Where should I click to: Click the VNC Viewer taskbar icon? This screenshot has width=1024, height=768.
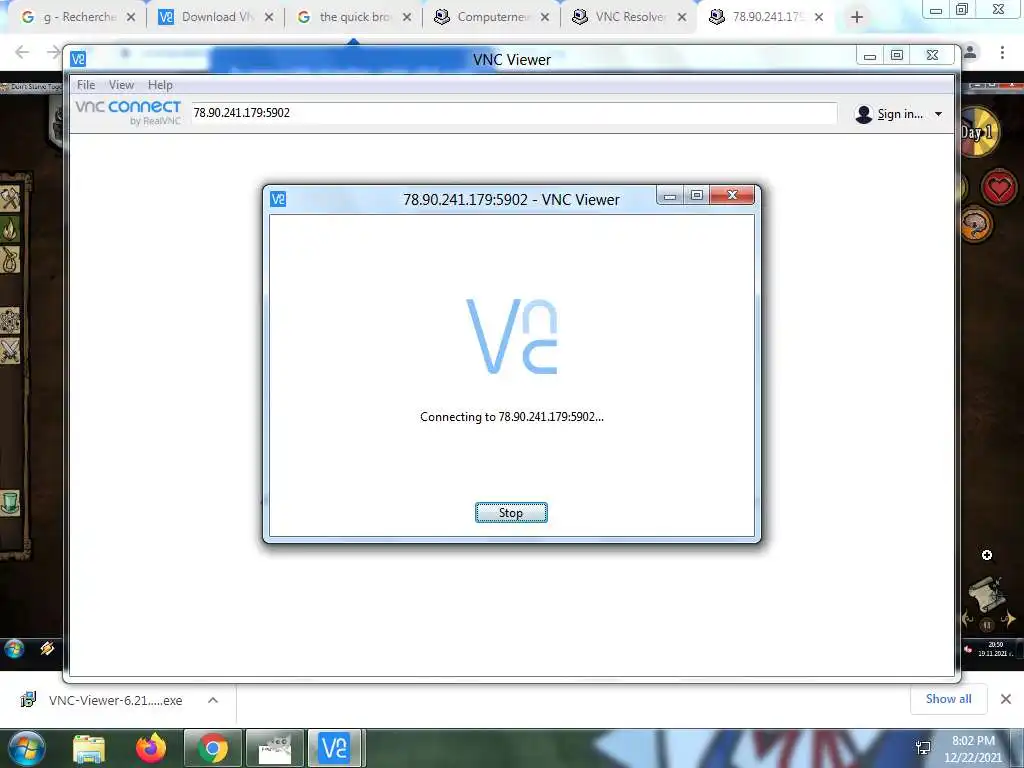(334, 748)
